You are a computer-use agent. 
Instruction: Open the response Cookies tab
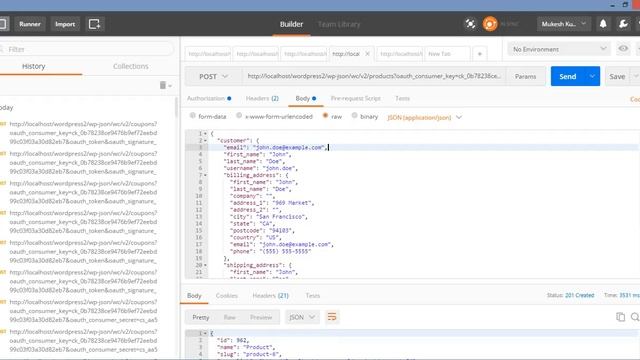tap(227, 296)
